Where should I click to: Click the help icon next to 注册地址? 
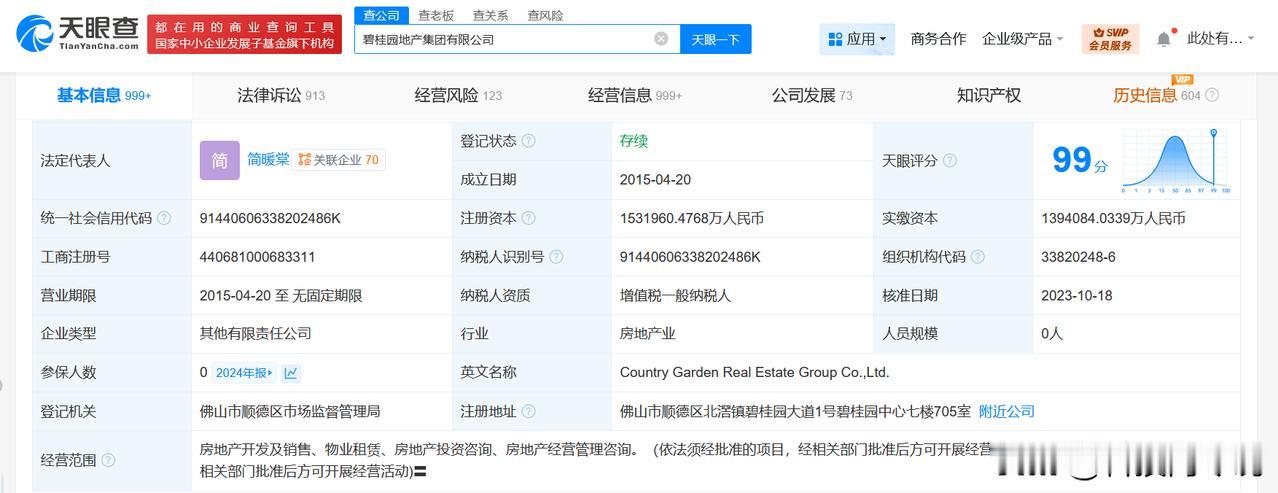pyautogui.click(x=528, y=411)
